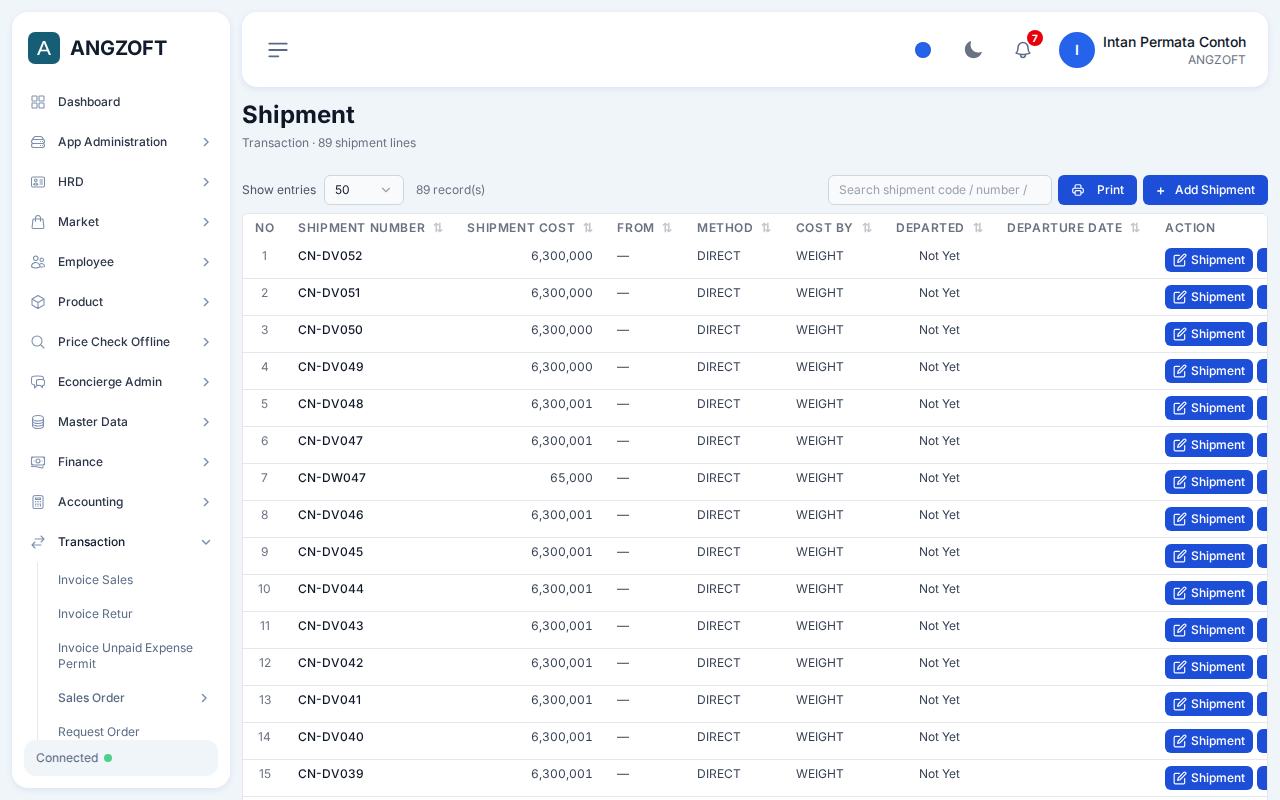Expand Sales Order submenu chevron

pyautogui.click(x=204, y=698)
